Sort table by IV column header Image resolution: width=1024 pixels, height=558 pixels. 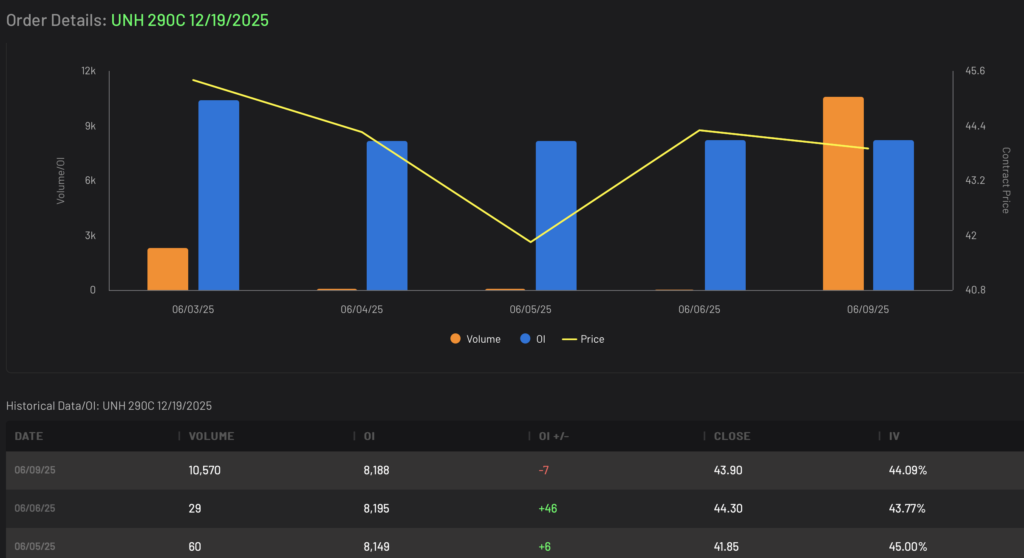(894, 436)
